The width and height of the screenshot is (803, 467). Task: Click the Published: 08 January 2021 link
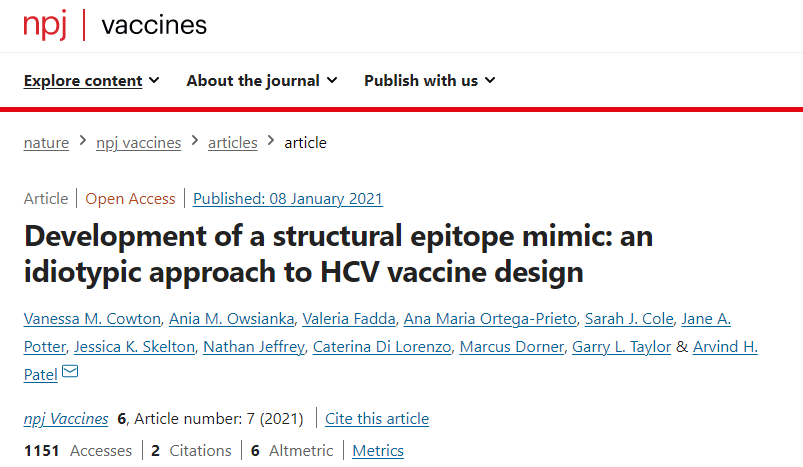click(x=288, y=198)
